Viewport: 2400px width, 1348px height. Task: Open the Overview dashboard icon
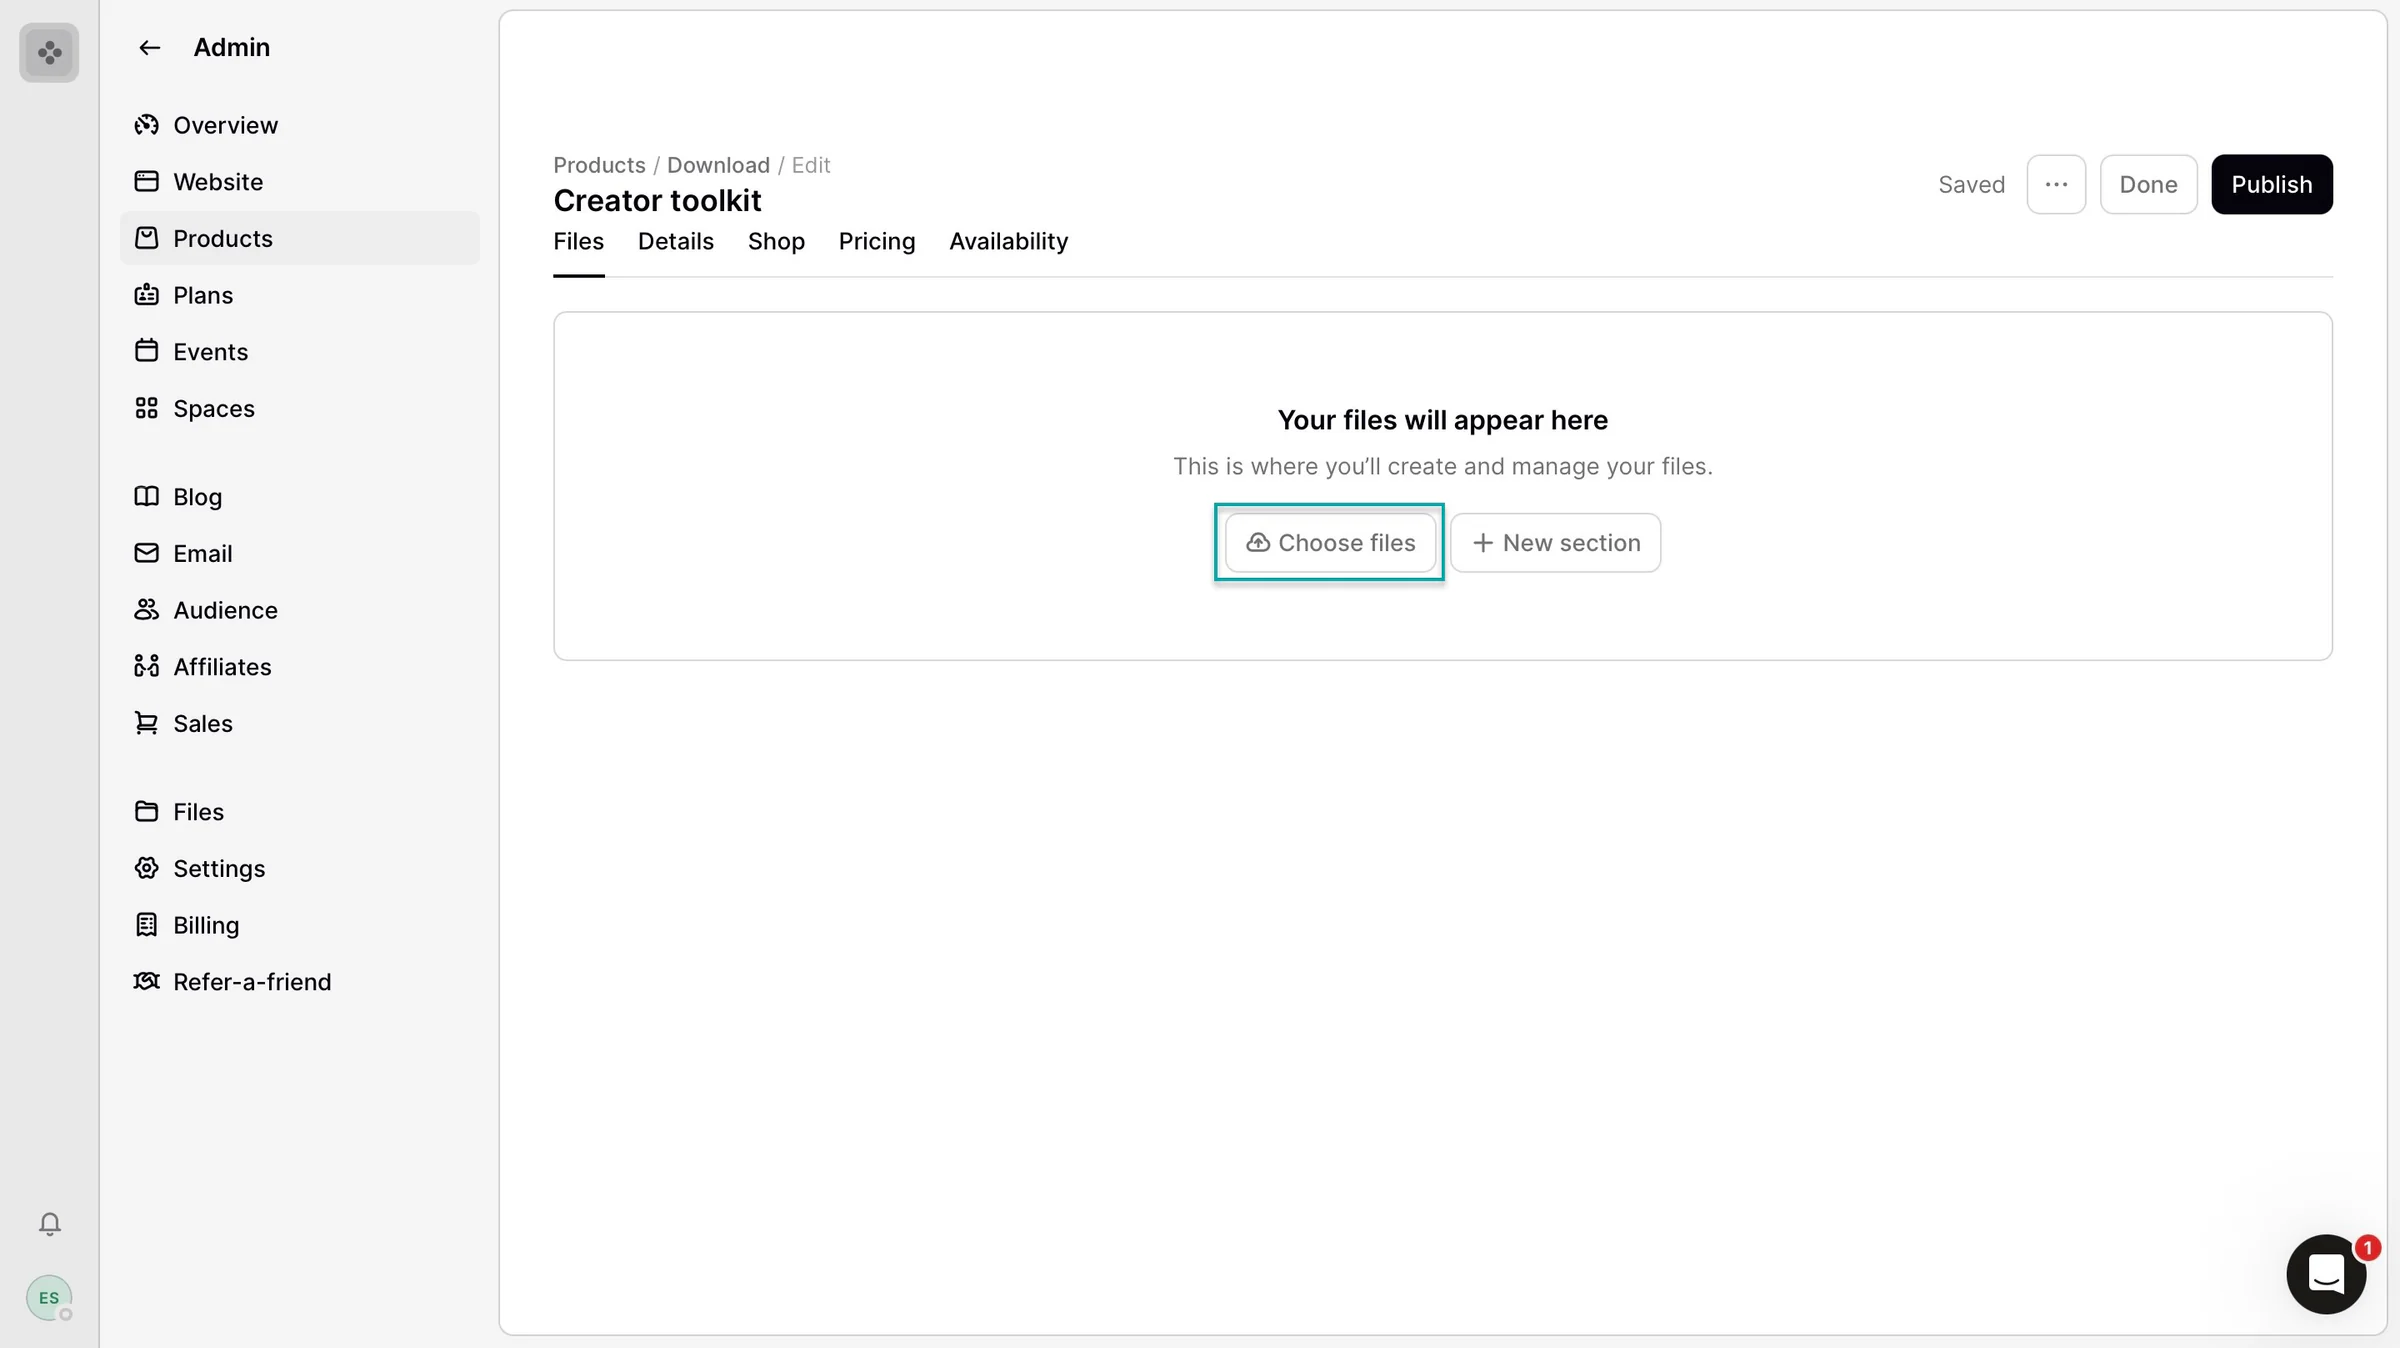[x=147, y=125]
